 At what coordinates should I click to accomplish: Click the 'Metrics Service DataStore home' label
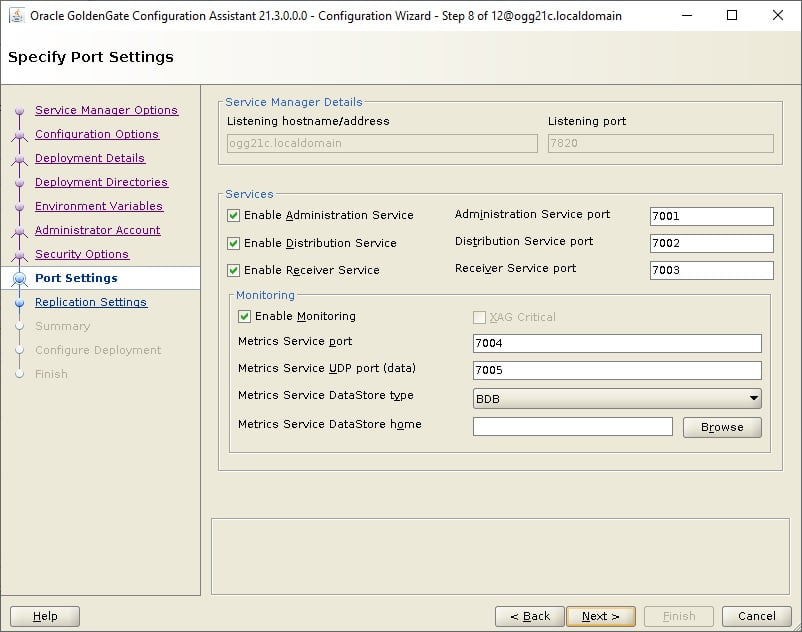[x=330, y=424]
